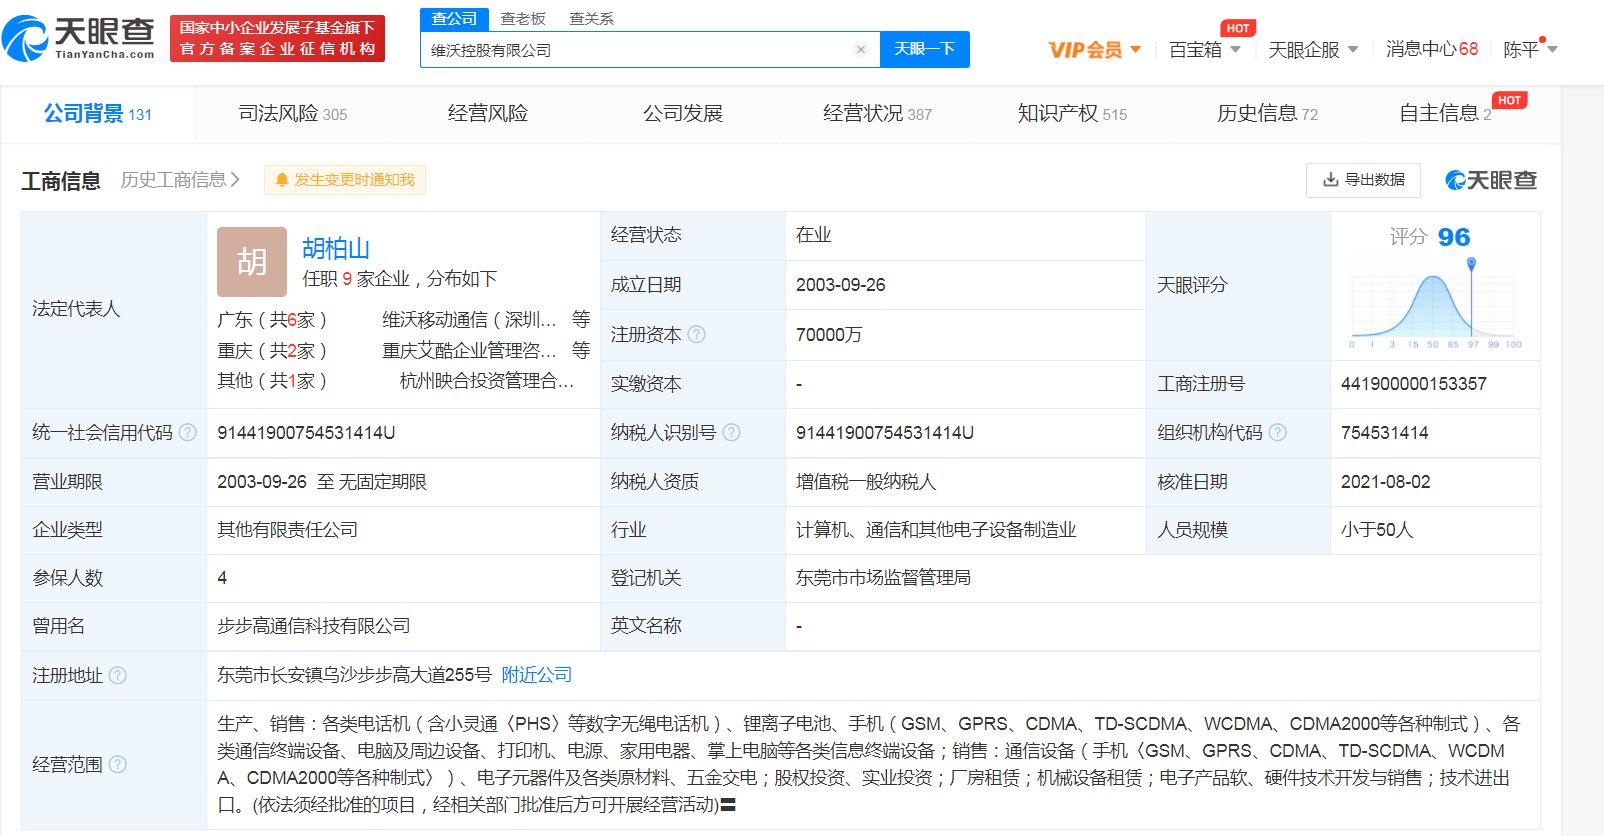This screenshot has height=836, width=1604.
Task: Open 附近公司 nearby companies link
Action: point(536,675)
